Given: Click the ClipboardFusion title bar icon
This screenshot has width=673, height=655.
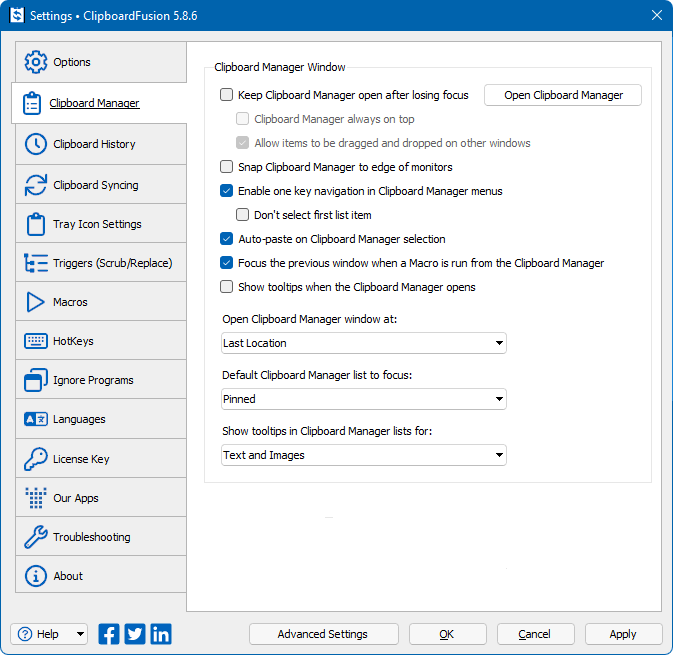Looking at the screenshot, I should [17, 15].
